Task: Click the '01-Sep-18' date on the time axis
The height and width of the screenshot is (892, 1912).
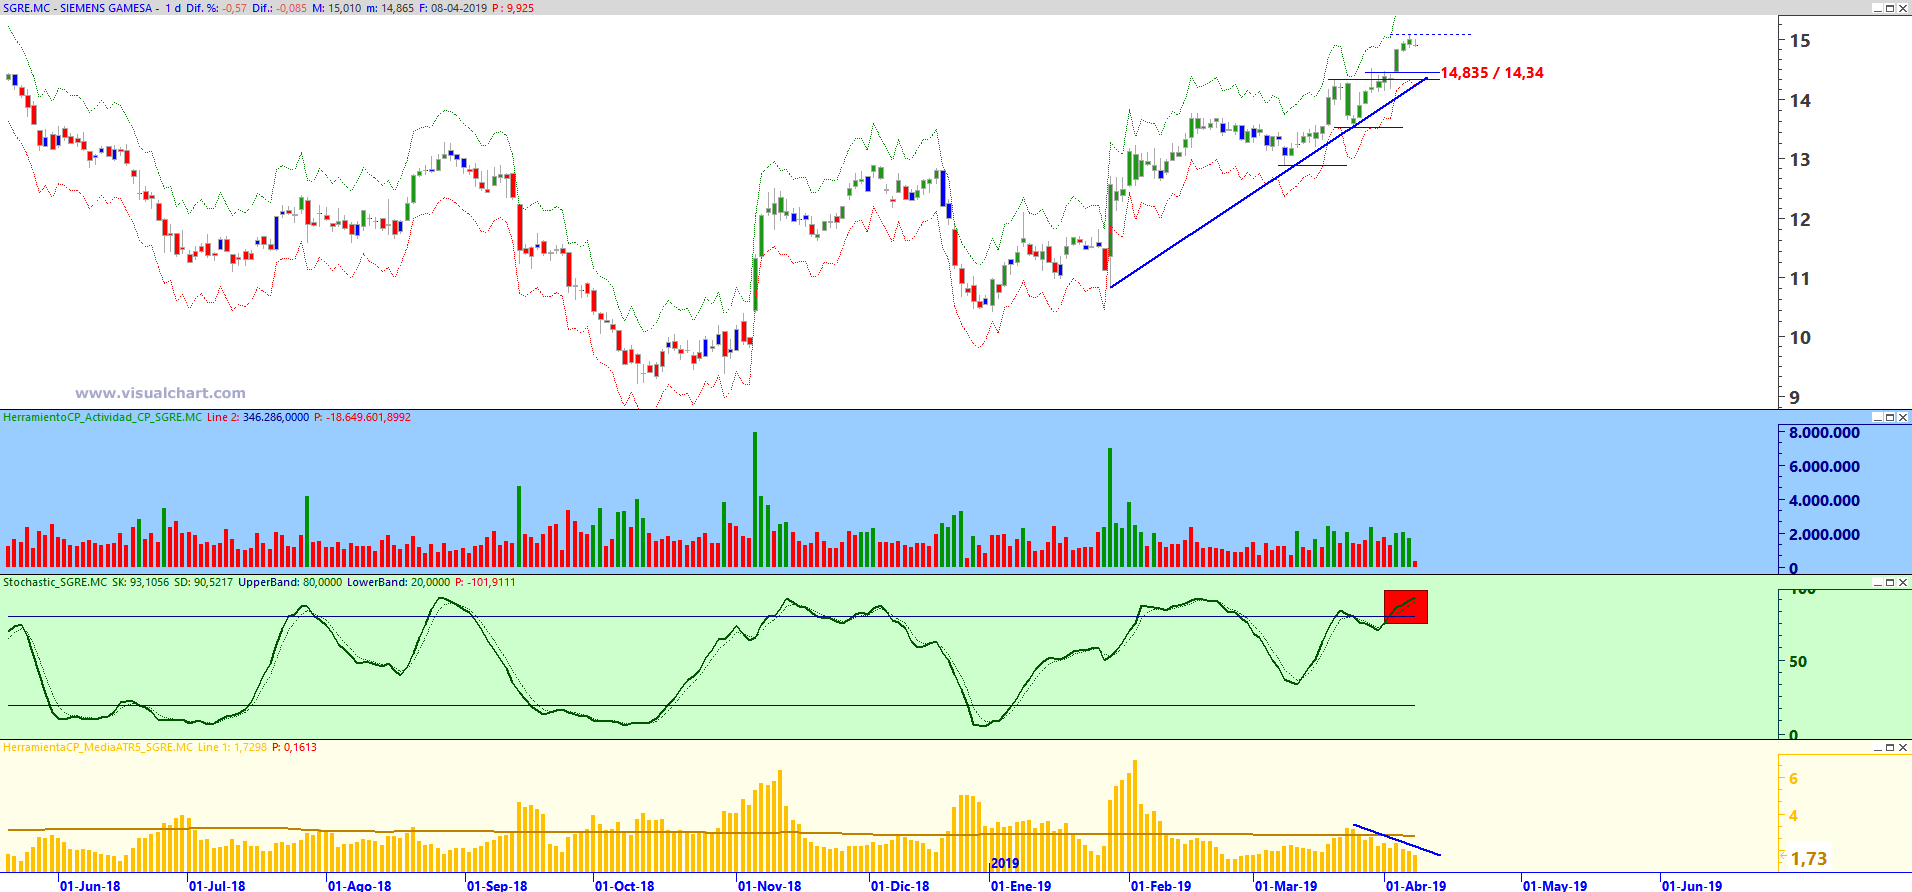Action: (498, 885)
